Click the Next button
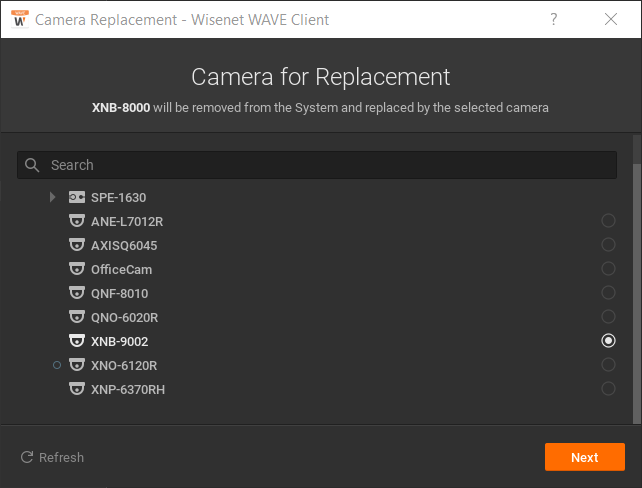Viewport: 642px width, 488px height. [x=584, y=457]
